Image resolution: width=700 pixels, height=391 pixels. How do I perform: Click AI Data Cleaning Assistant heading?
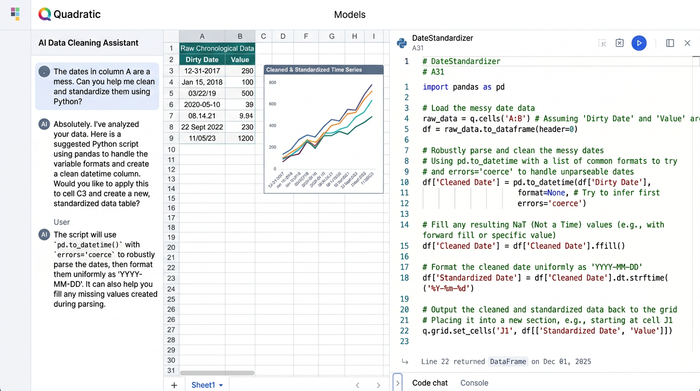click(88, 43)
